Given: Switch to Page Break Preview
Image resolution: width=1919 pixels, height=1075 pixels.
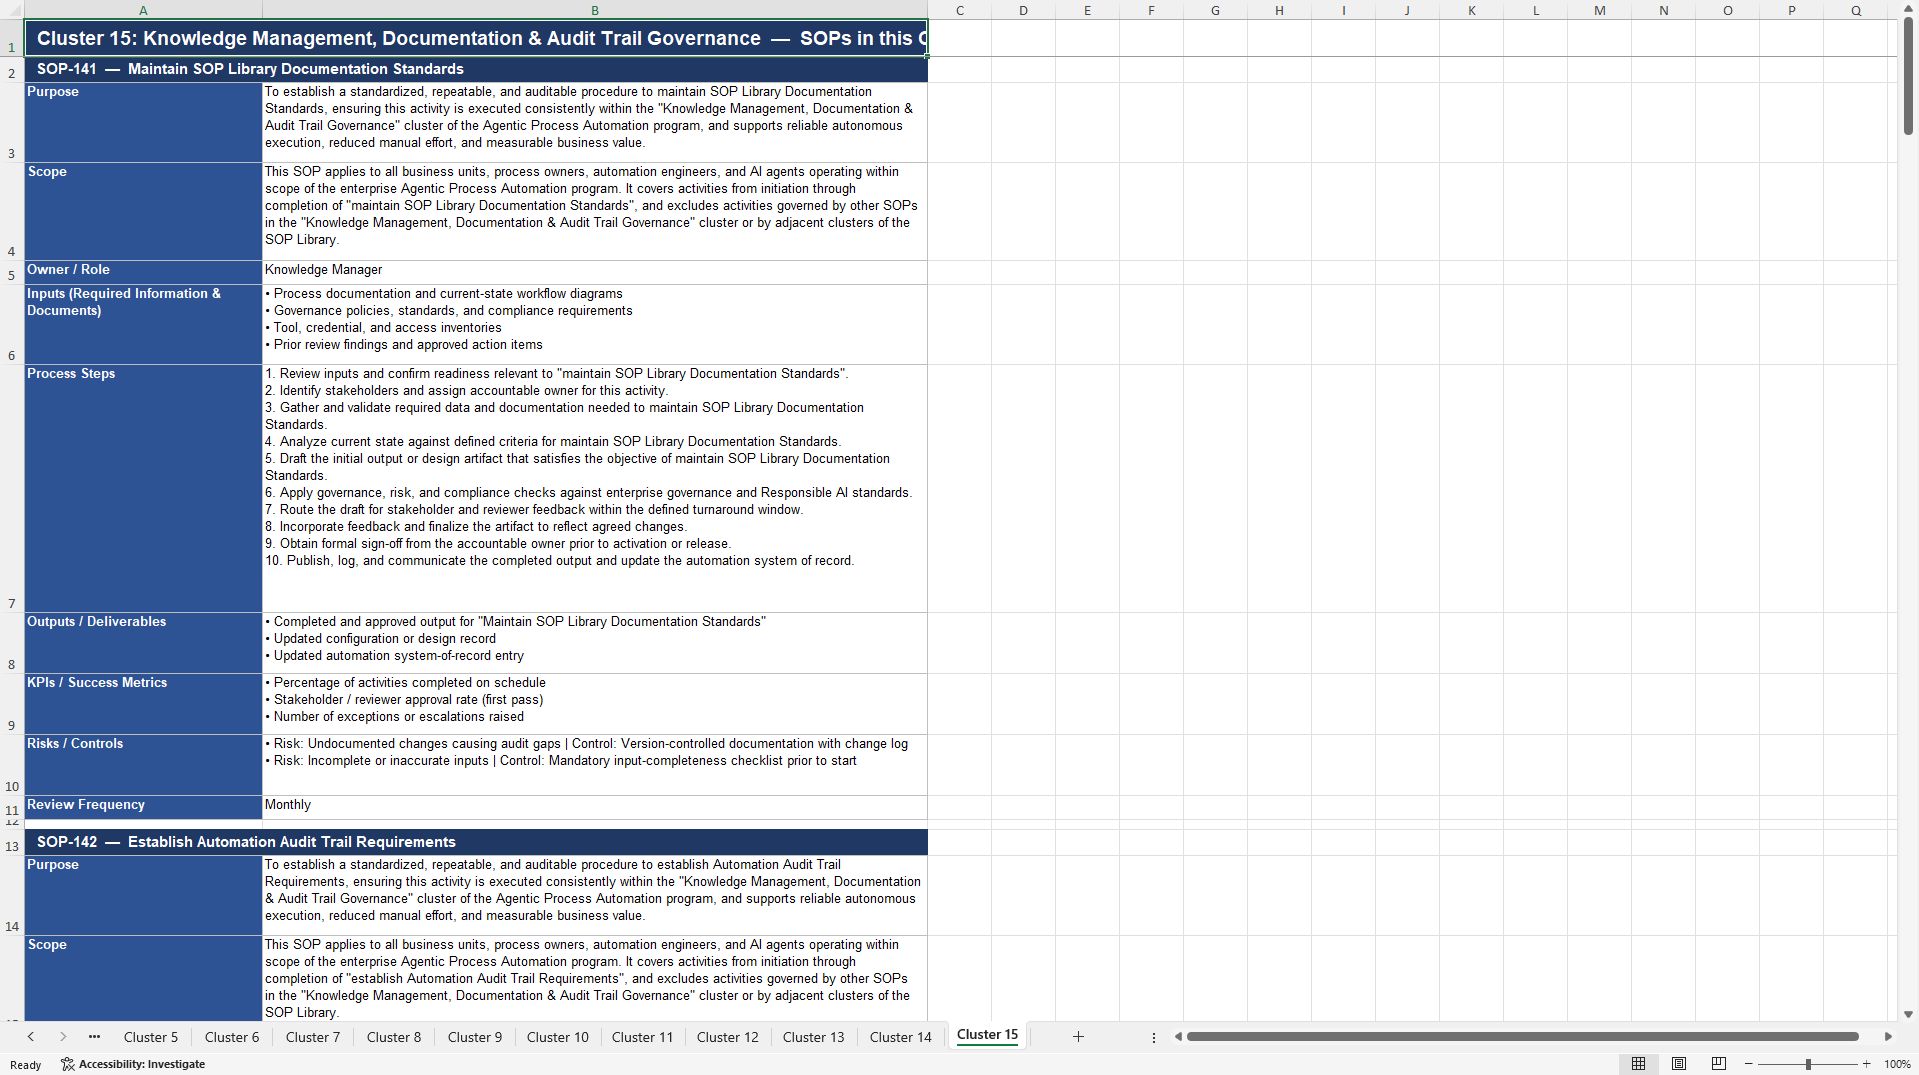Looking at the screenshot, I should coord(1719,1064).
